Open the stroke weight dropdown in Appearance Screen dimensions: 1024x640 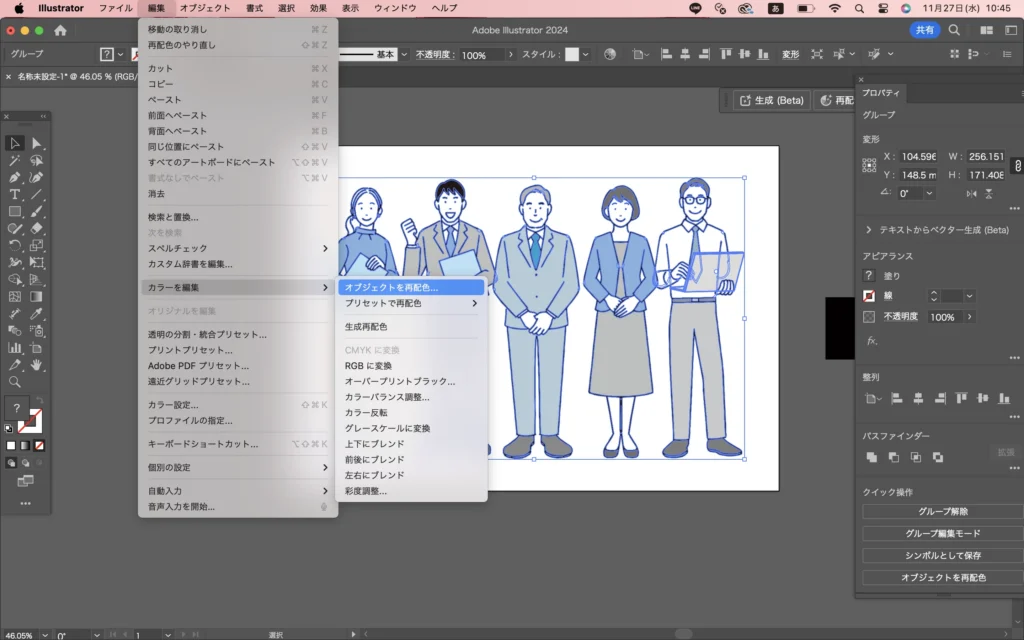point(969,296)
